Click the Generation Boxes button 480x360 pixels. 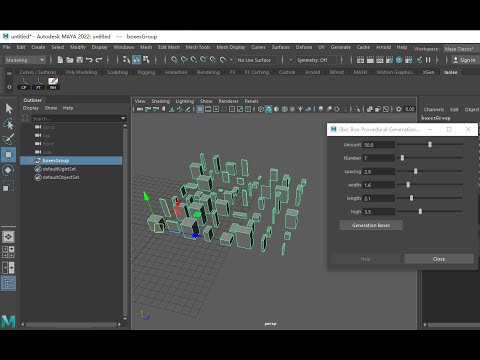[x=371, y=225]
